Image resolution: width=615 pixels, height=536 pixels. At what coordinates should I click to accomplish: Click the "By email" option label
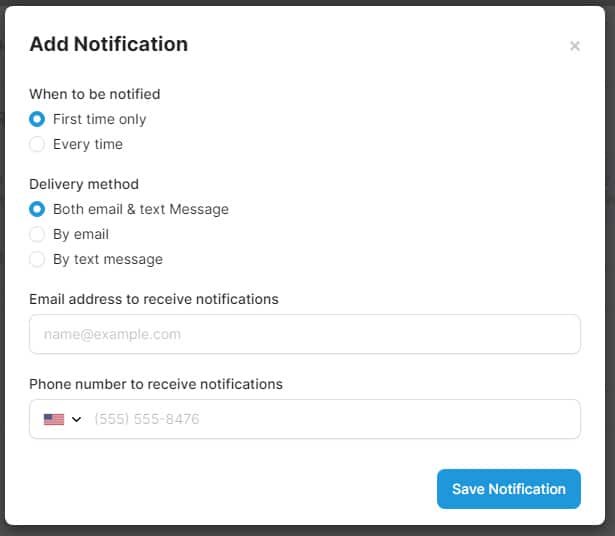81,234
